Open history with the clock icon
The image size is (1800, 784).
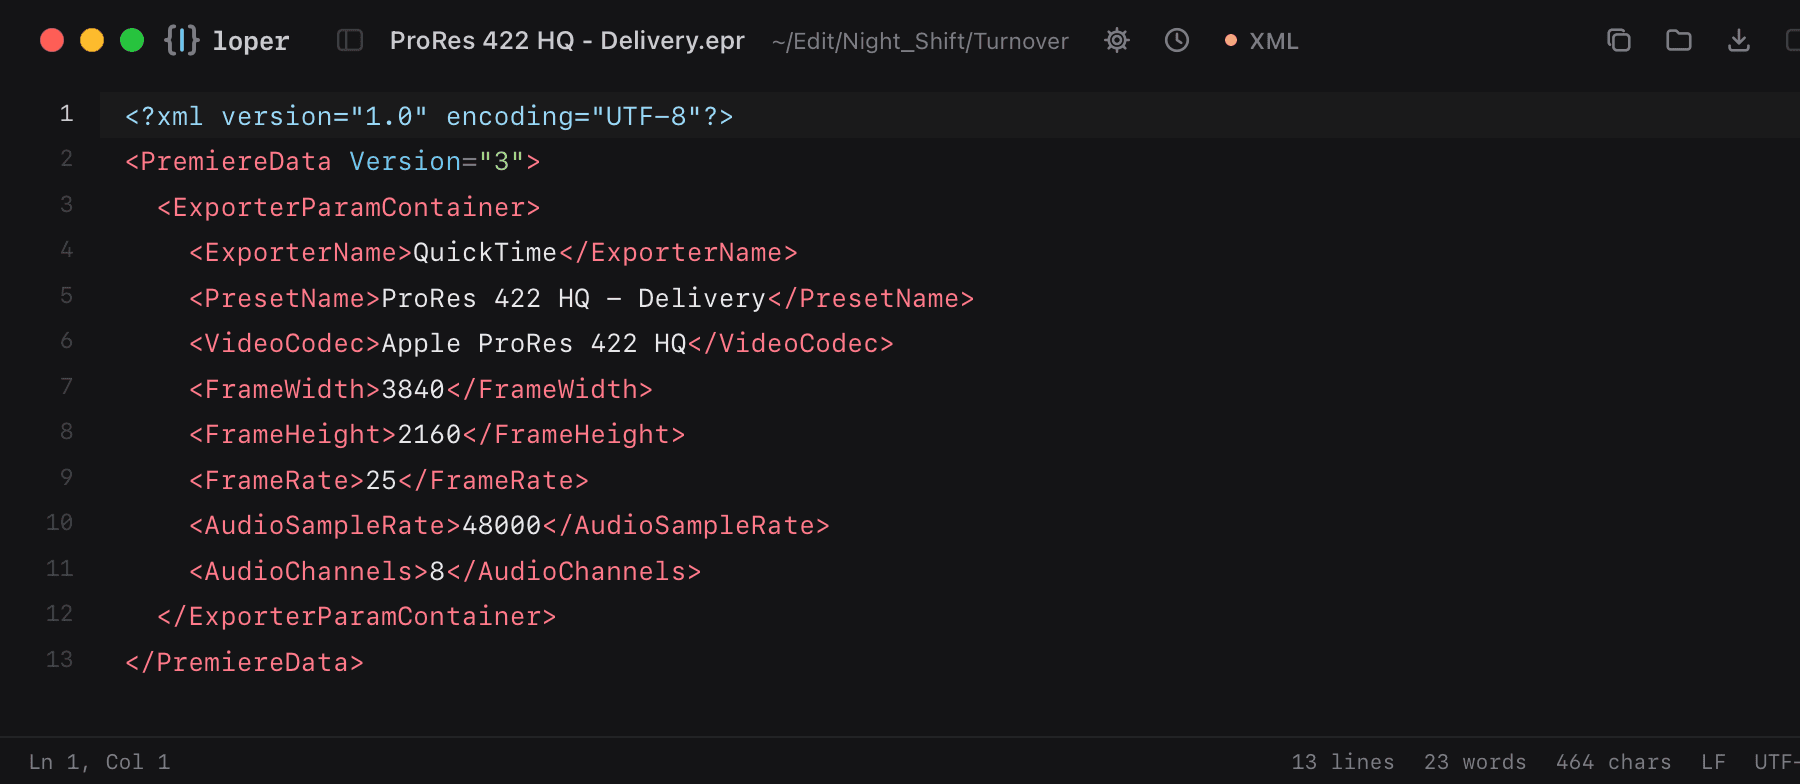pos(1177,40)
